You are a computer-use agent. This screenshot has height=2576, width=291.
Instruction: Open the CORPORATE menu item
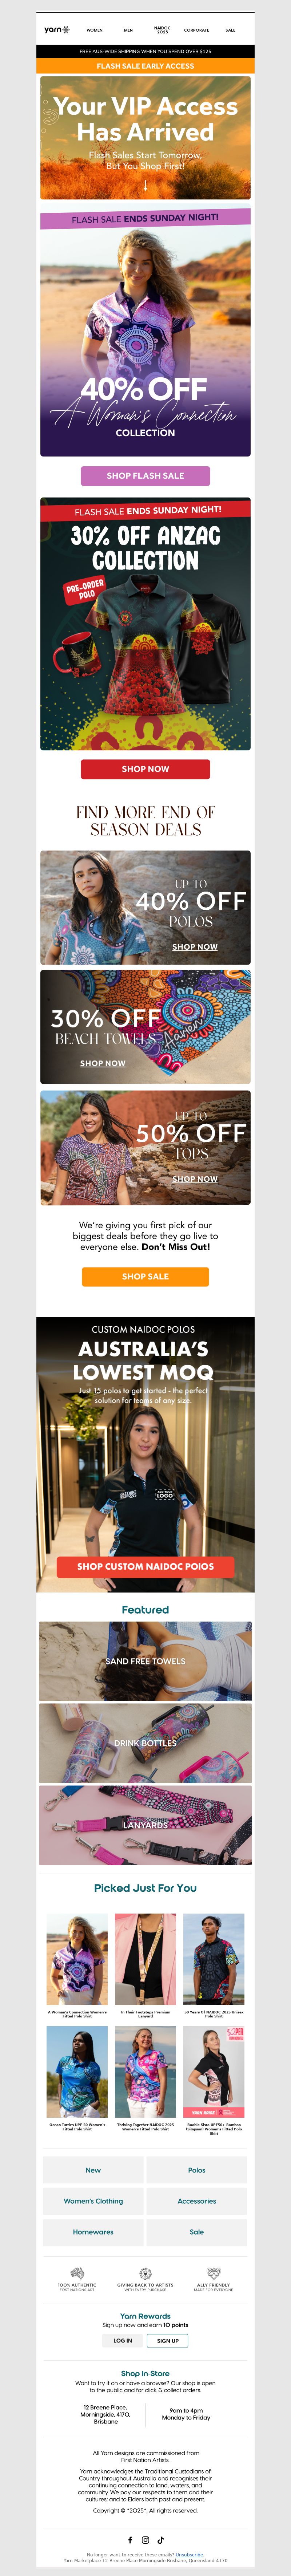coord(197,30)
